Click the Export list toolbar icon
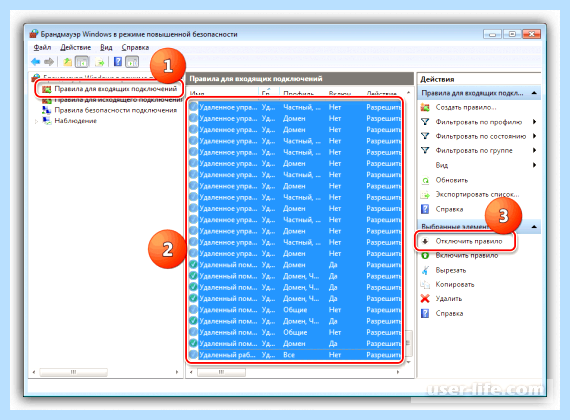This screenshot has height=420, width=570. [99, 62]
